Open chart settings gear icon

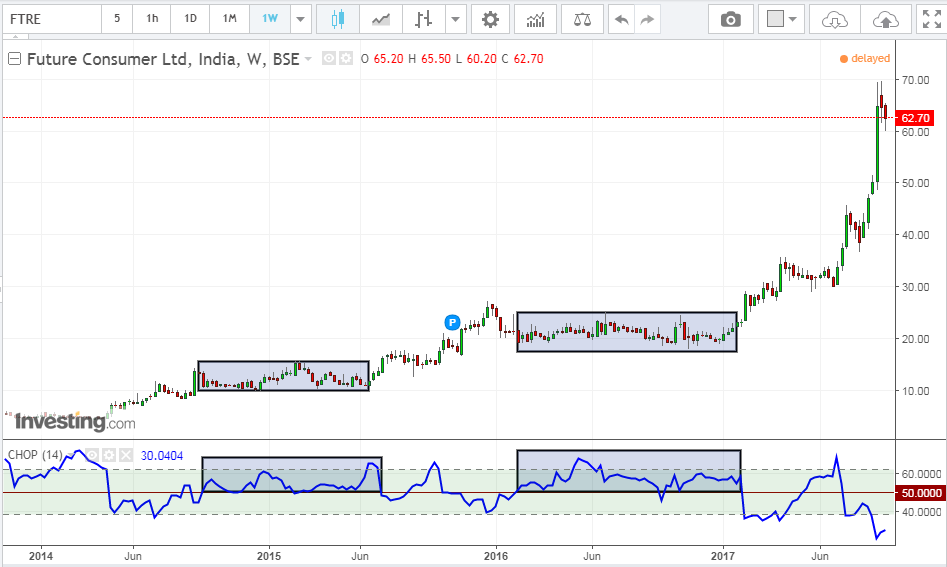490,19
